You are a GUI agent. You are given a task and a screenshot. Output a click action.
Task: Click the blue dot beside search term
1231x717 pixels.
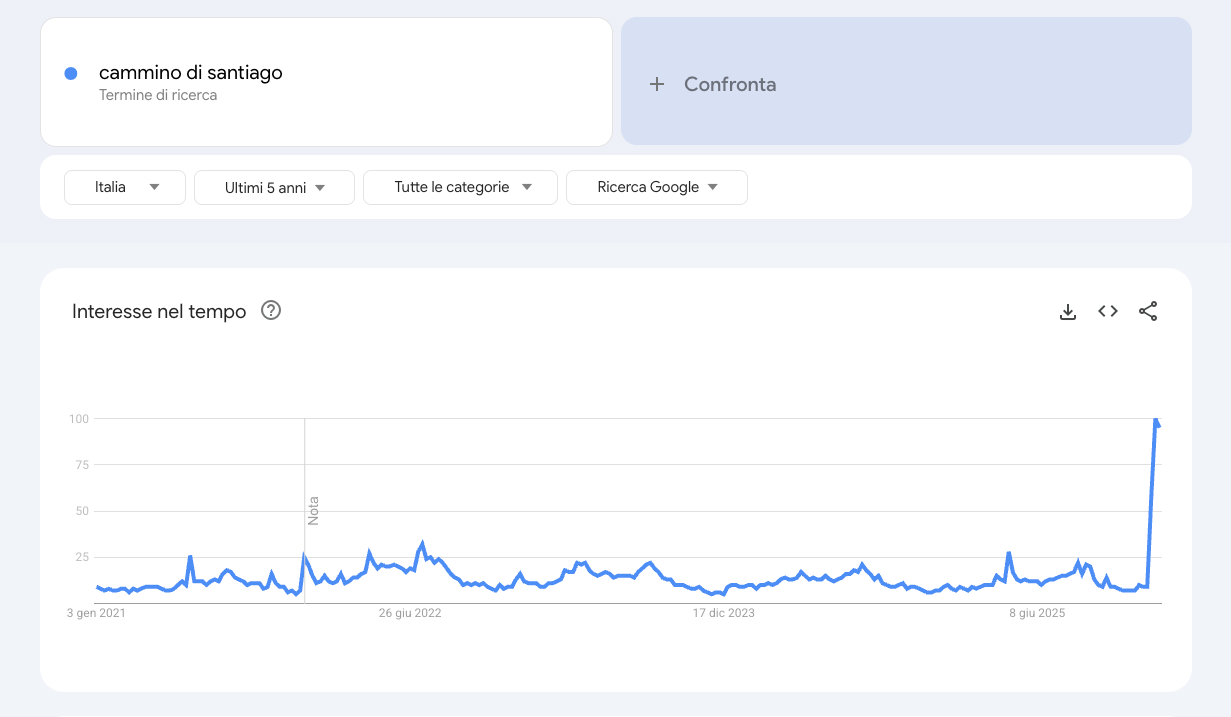click(71, 73)
